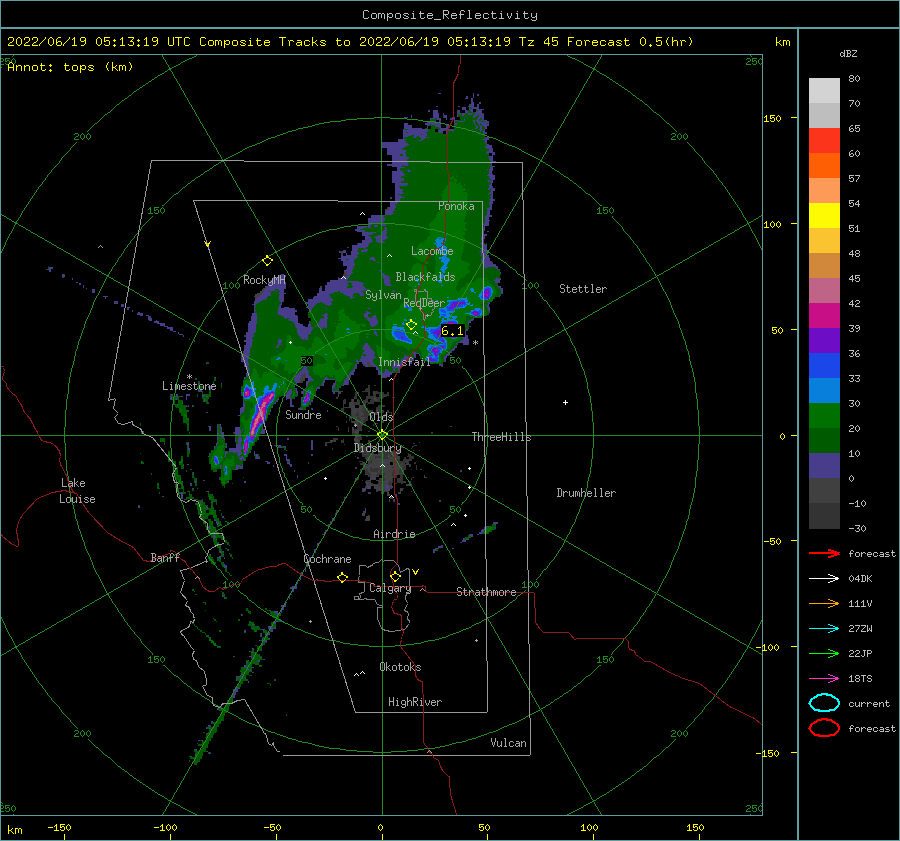
Task: Select the orange 111V arrow legend entry
Action: (x=824, y=603)
